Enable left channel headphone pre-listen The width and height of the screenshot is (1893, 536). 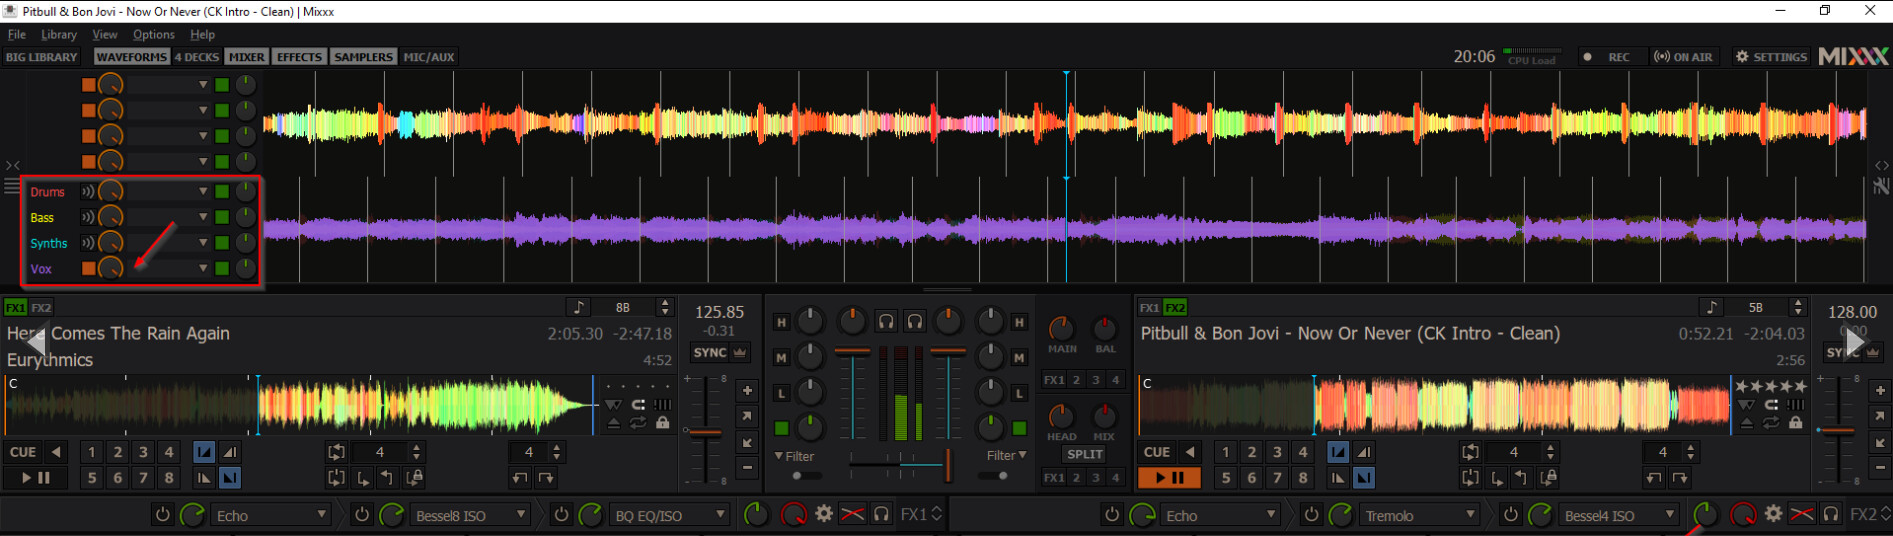(886, 321)
